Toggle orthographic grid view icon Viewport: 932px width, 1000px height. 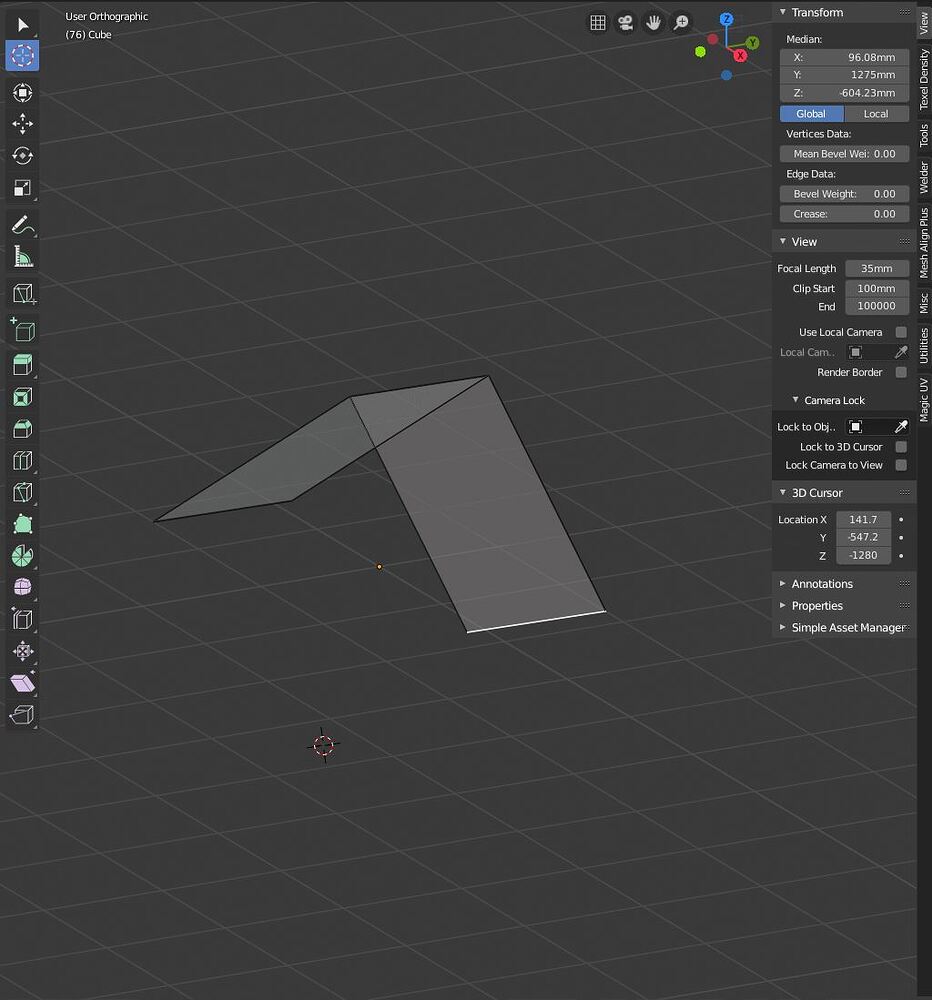598,23
